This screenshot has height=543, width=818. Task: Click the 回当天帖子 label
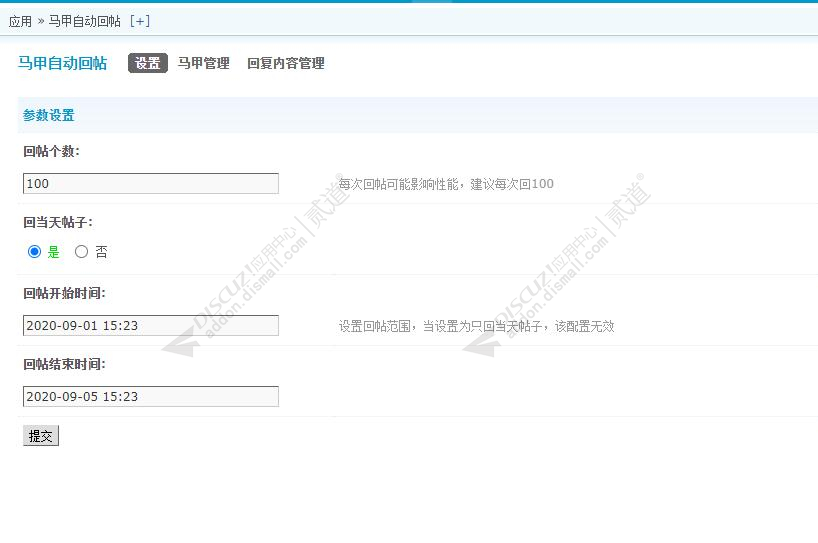[x=58, y=222]
